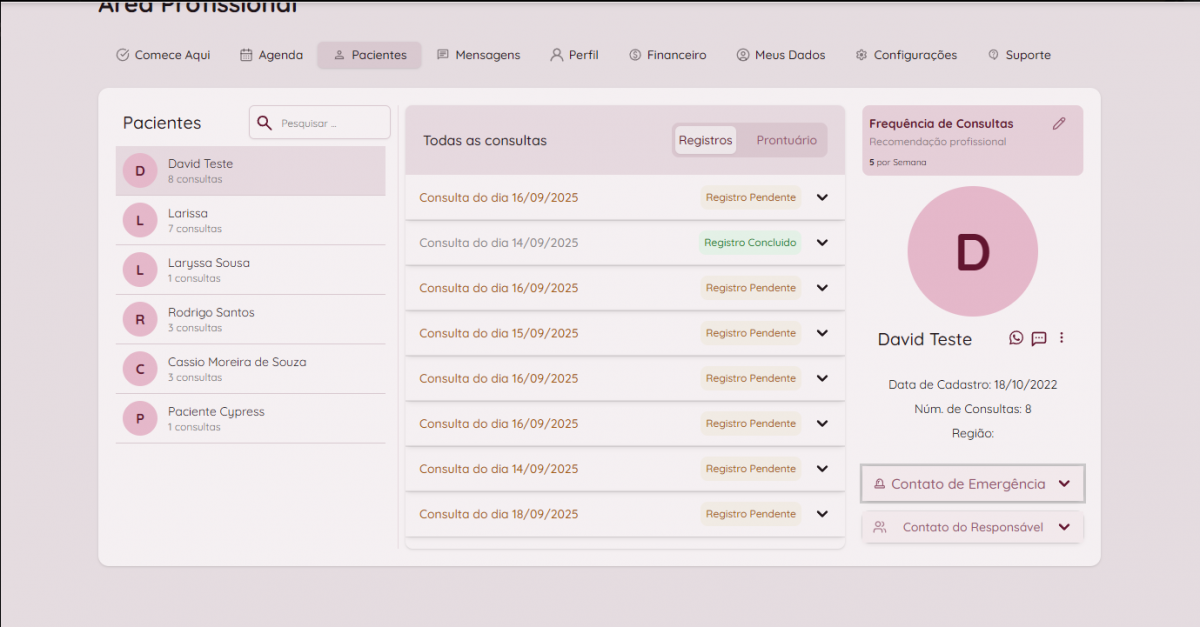
Task: Expand Contato de Emergência section
Action: [972, 484]
